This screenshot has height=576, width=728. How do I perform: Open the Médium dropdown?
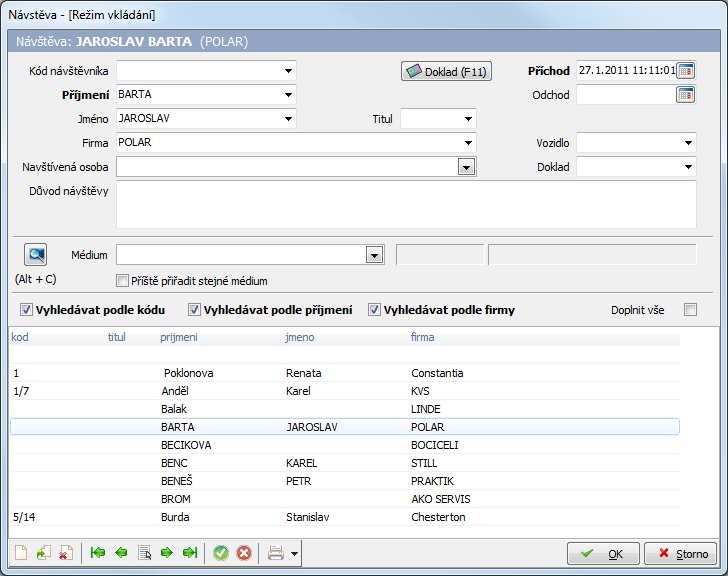[x=375, y=255]
